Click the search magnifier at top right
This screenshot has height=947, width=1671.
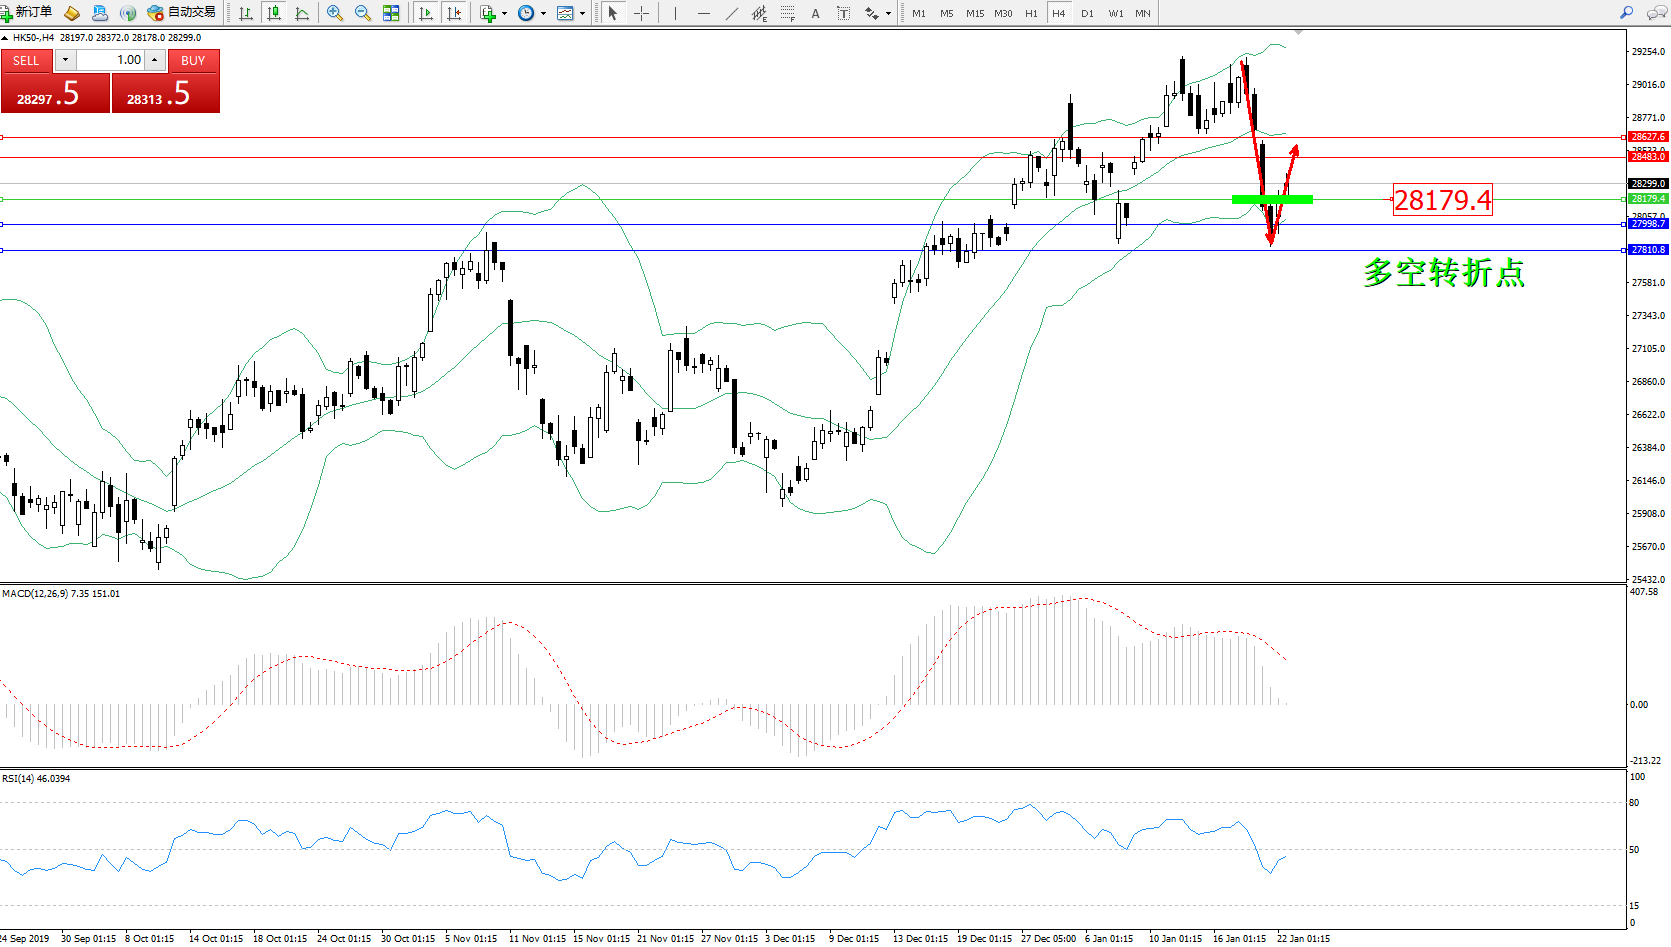(x=1626, y=13)
